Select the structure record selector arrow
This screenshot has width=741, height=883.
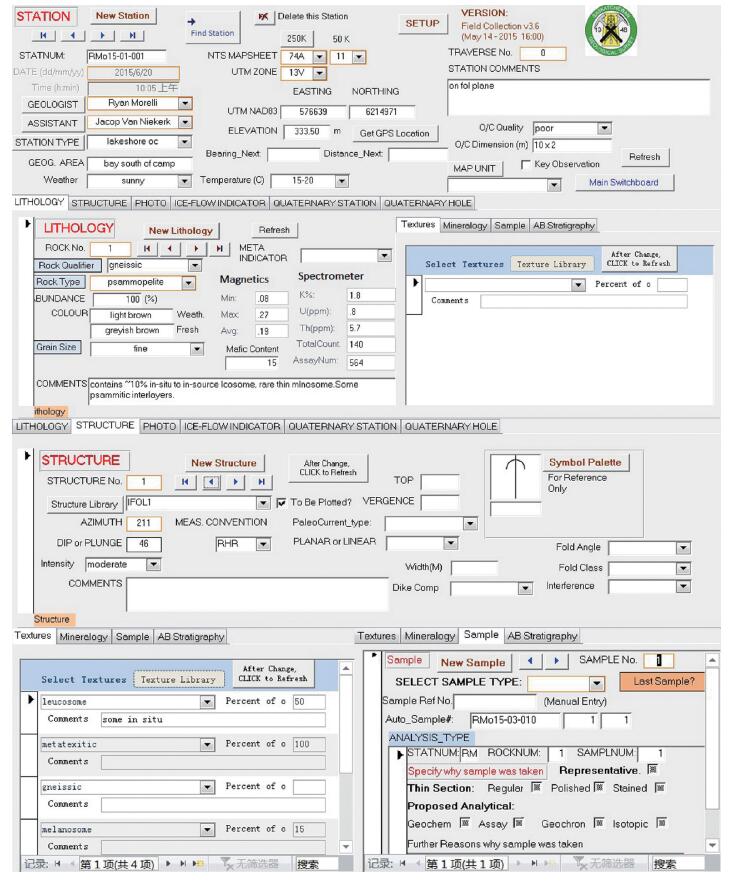27,455
